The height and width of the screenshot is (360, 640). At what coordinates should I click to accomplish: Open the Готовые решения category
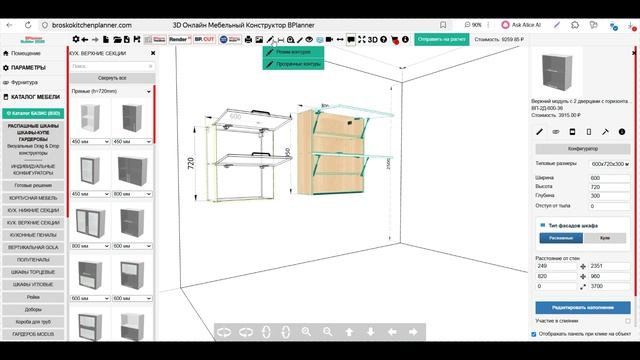point(33,185)
